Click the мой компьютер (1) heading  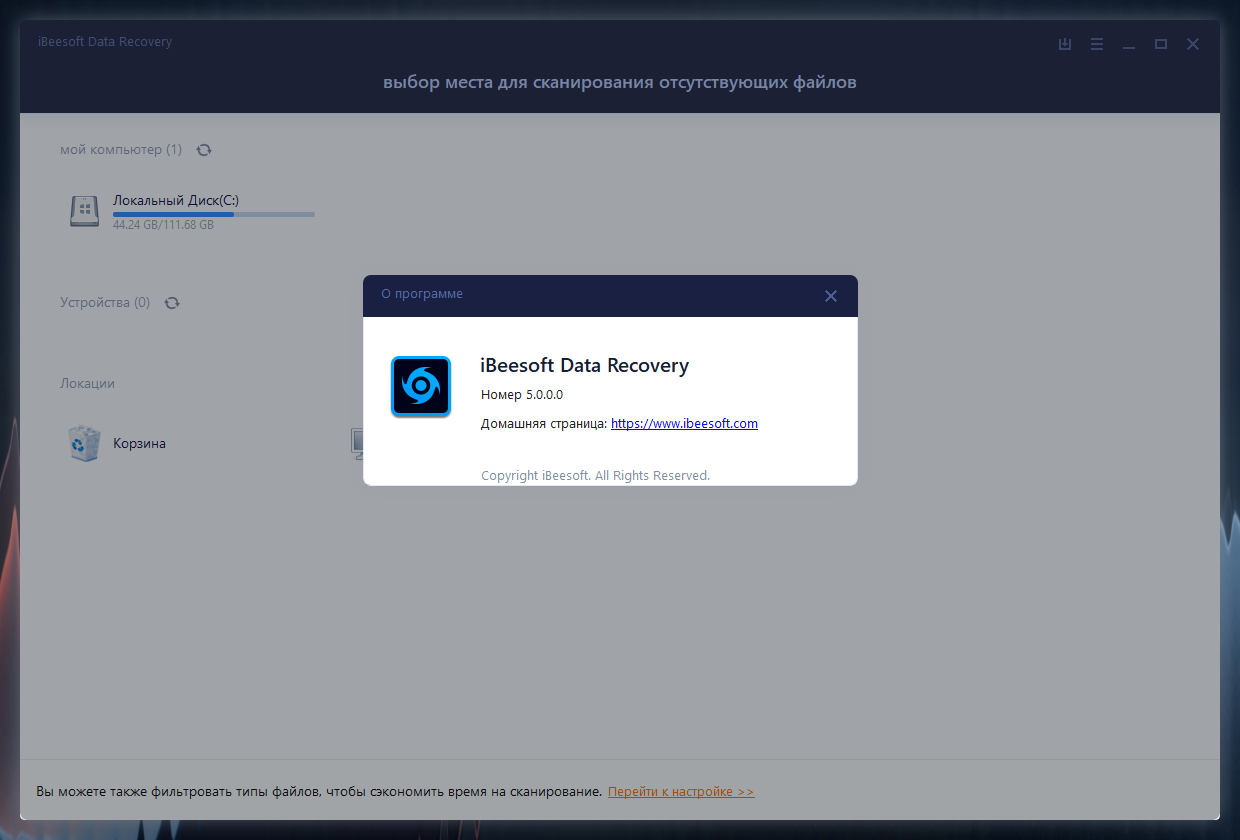pos(121,149)
